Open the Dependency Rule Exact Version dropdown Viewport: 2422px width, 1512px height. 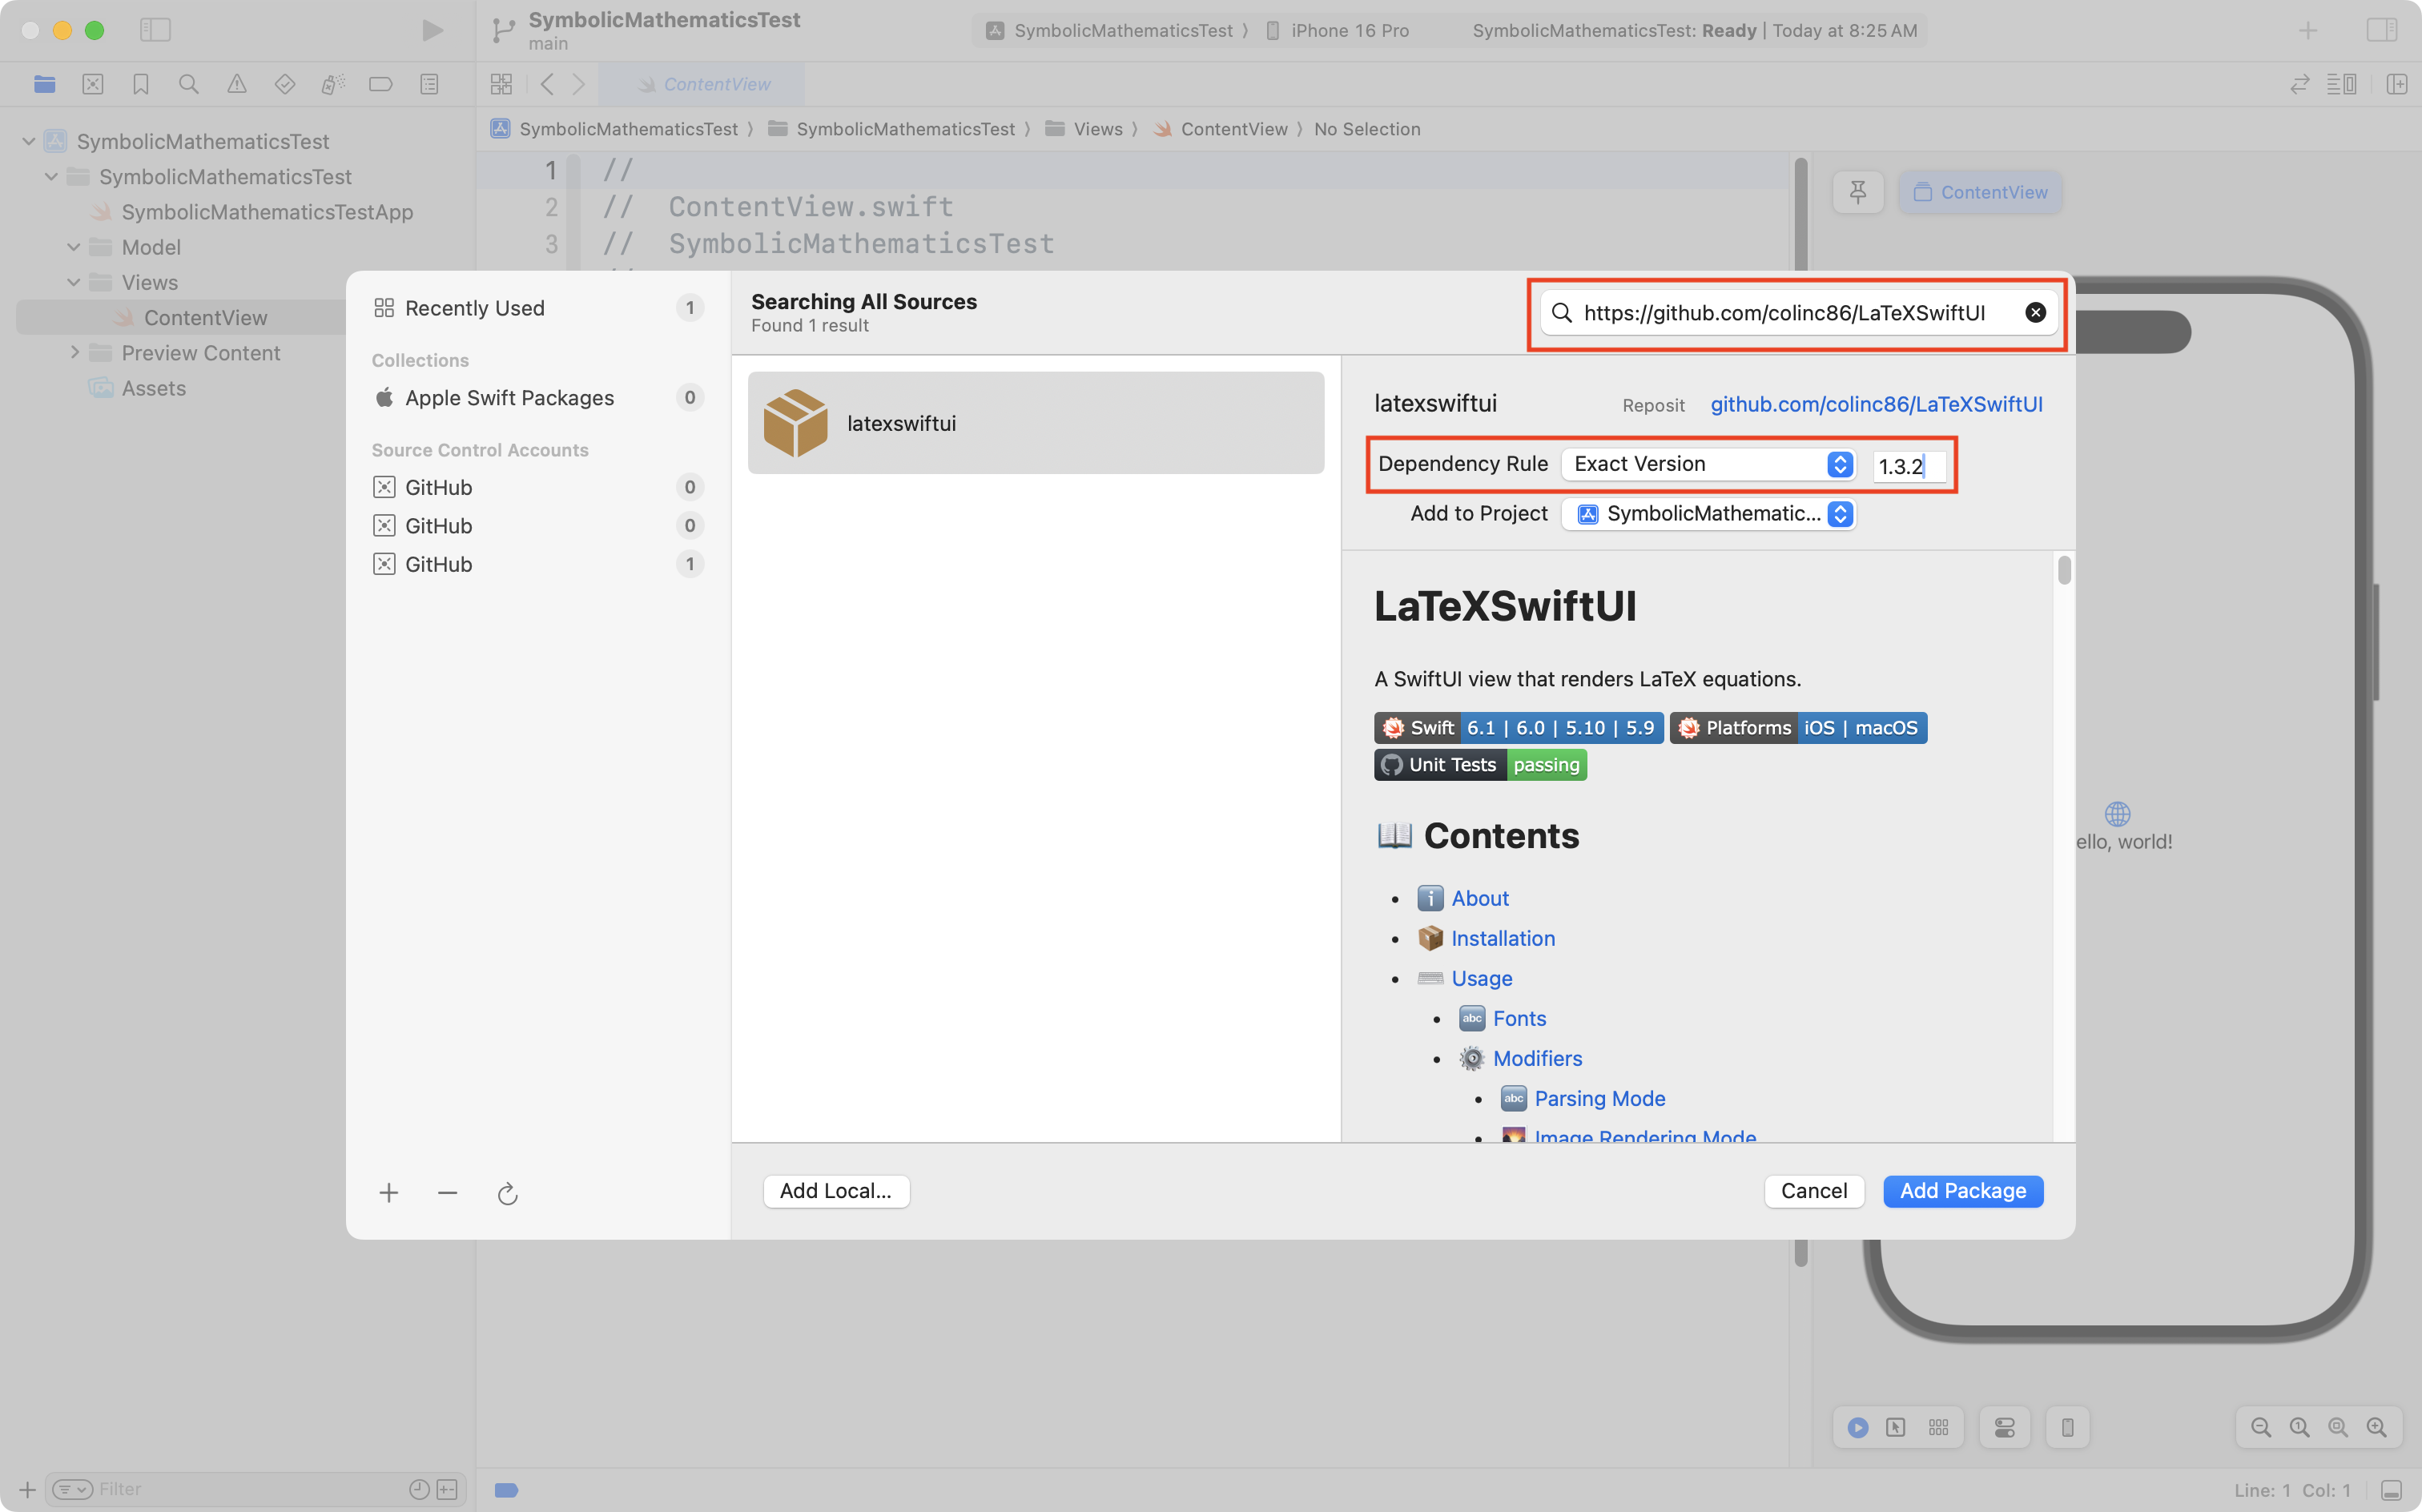(1708, 464)
